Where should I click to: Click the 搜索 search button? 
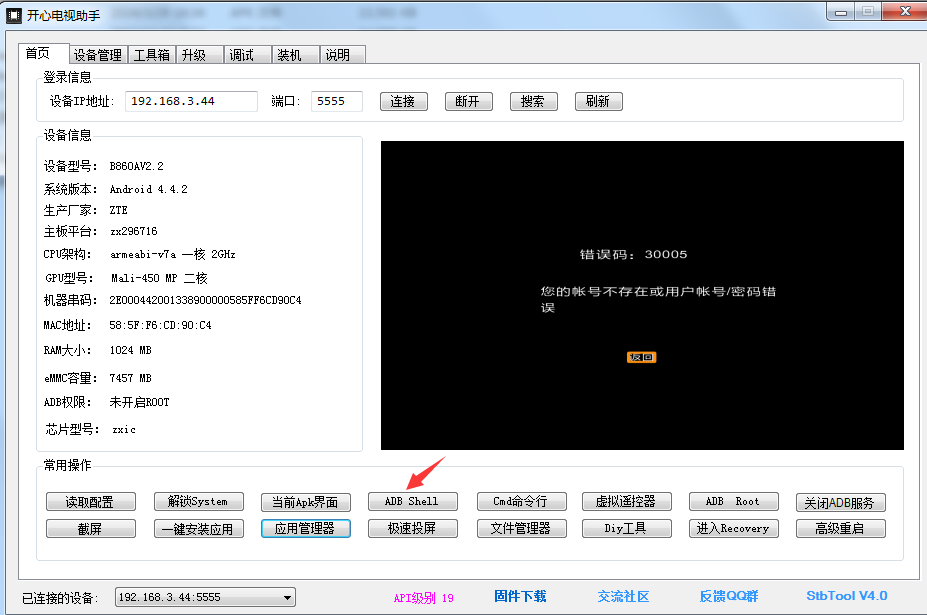[x=533, y=101]
